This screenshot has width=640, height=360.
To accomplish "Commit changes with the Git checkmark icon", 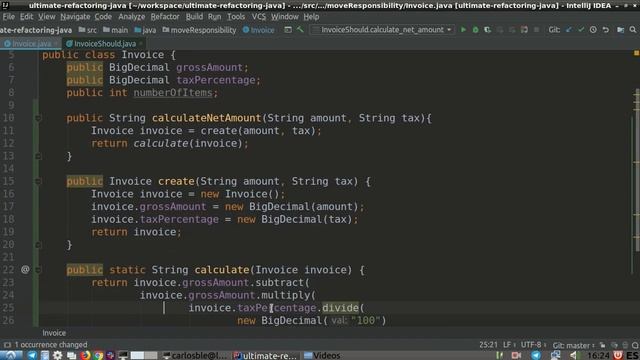I will (x=581, y=30).
